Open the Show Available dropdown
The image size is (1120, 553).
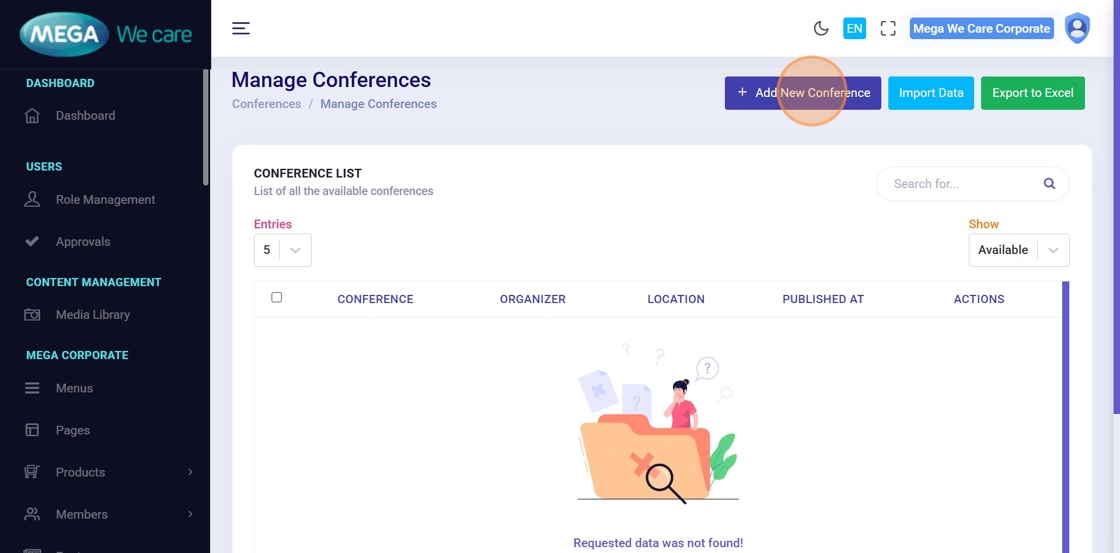tap(1018, 250)
